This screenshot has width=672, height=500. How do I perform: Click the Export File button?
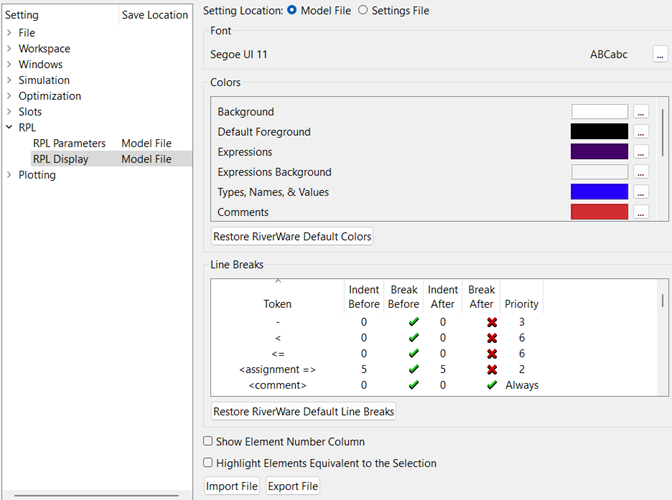292,486
